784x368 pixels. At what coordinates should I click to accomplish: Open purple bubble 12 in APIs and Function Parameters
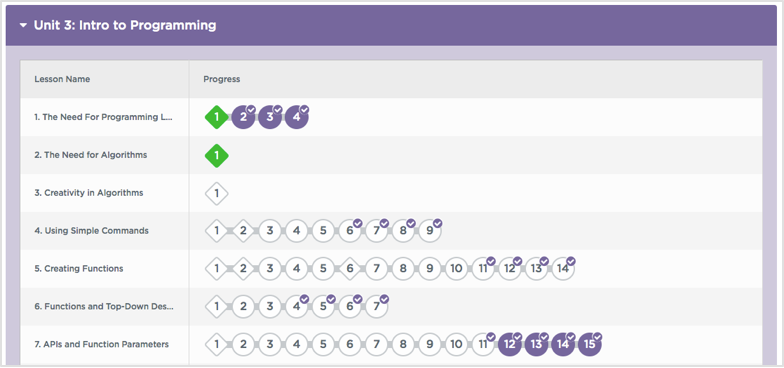point(510,344)
